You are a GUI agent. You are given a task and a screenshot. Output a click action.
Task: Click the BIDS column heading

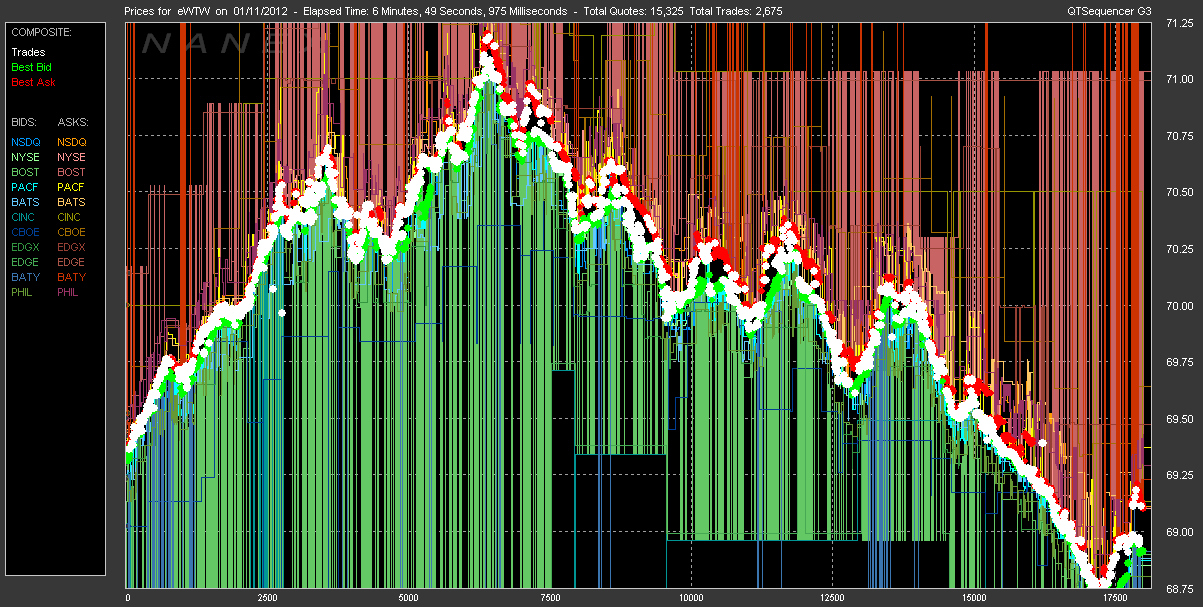24,121
